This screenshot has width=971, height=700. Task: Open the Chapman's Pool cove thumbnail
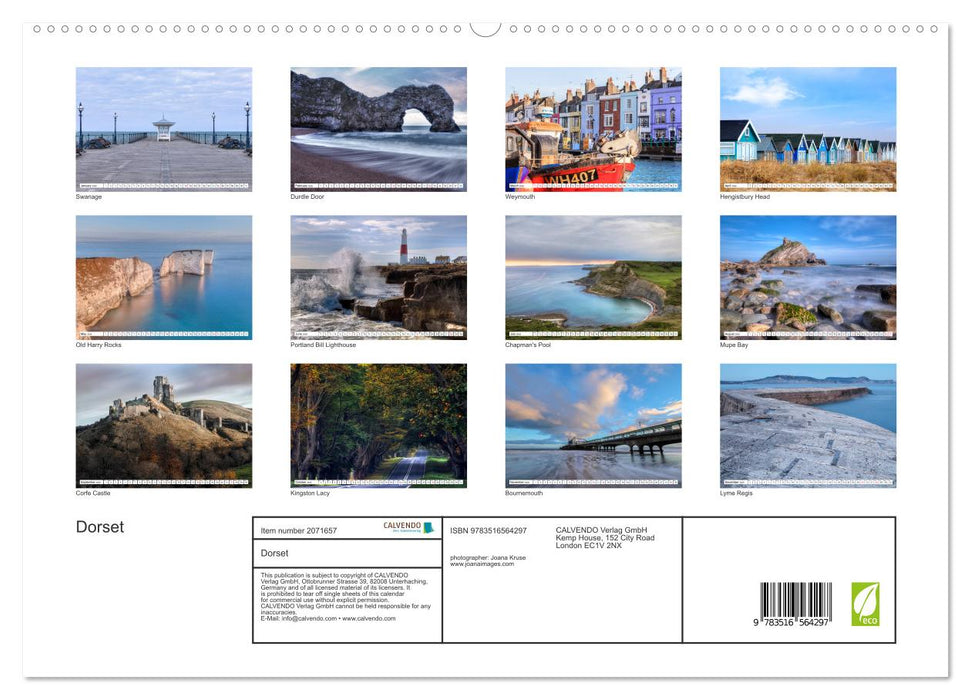[593, 278]
